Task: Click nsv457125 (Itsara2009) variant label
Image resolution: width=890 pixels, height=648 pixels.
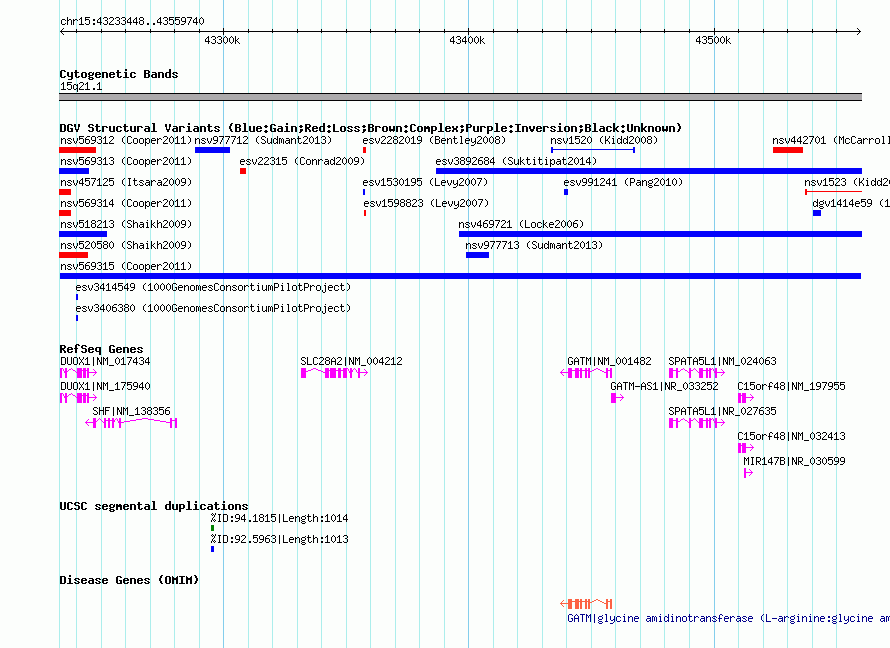Action: click(126, 182)
